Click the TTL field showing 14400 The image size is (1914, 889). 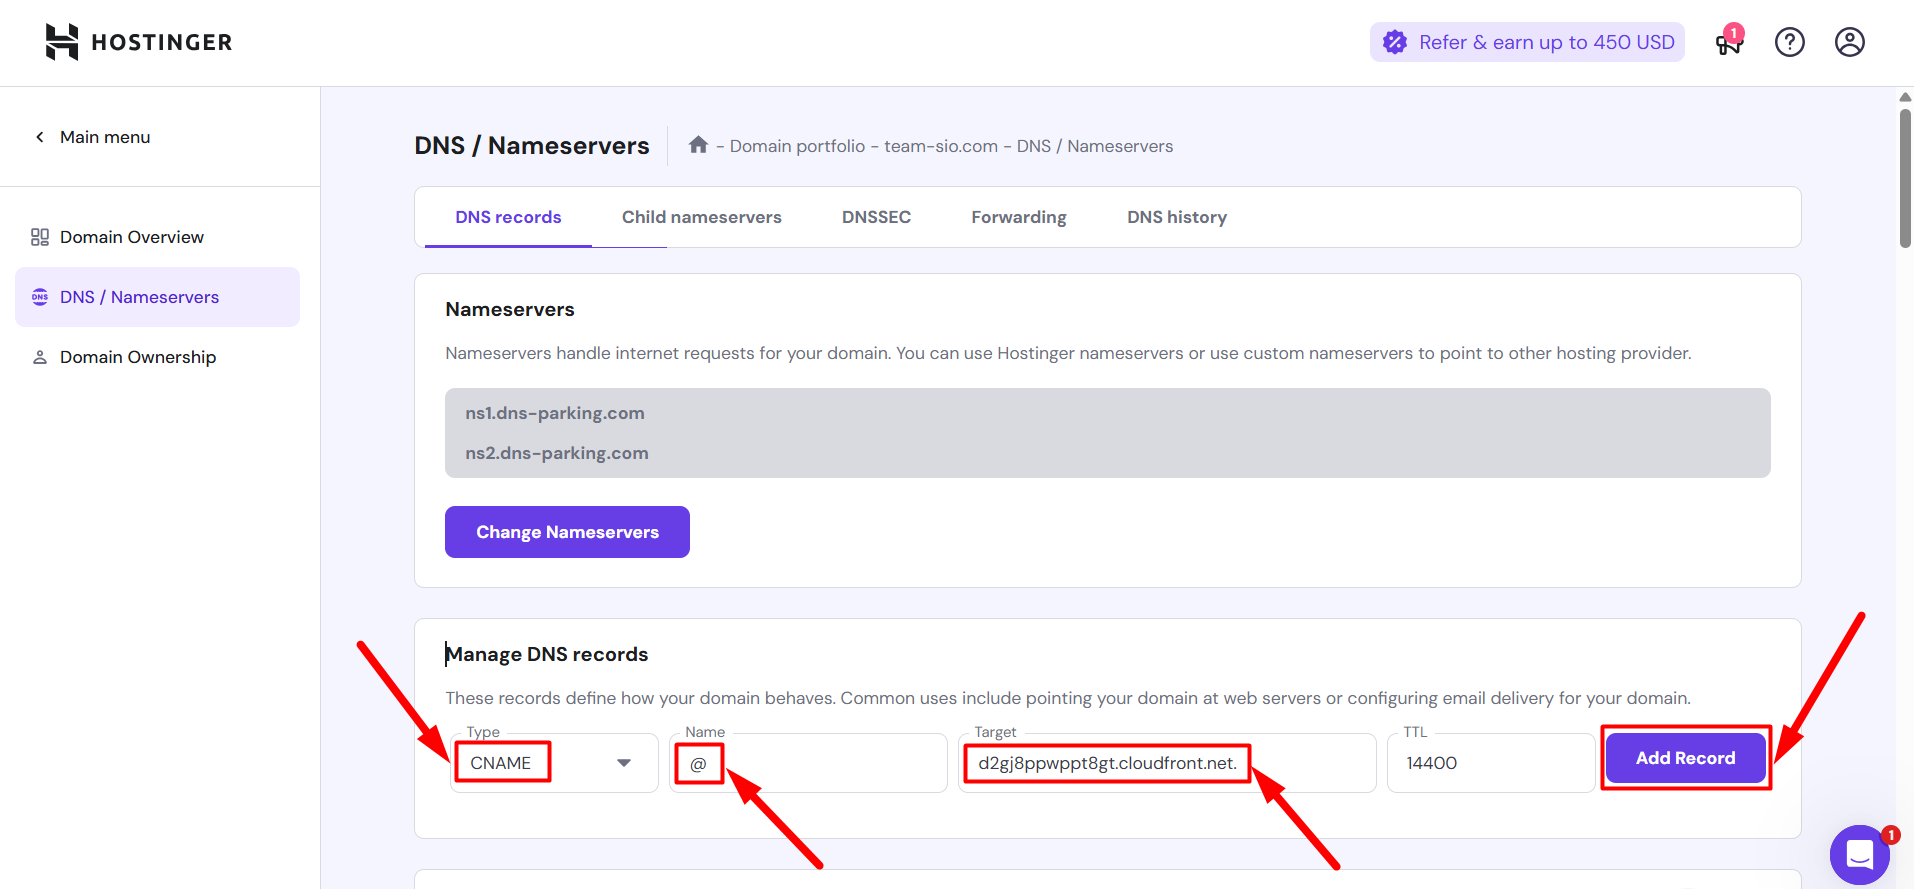coord(1490,763)
